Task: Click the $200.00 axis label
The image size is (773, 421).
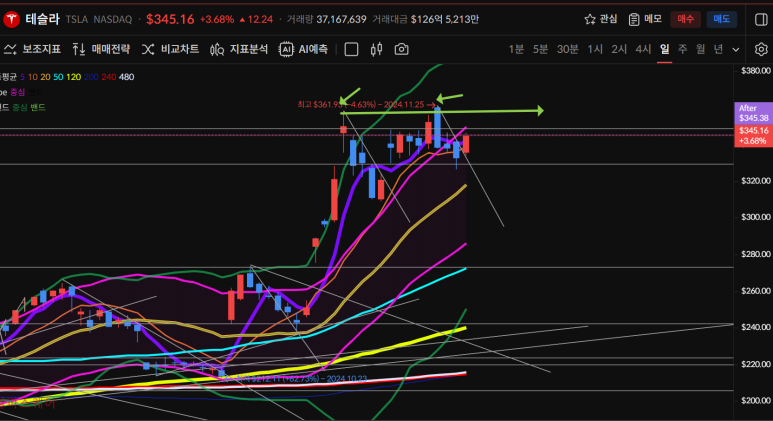Action: pyautogui.click(x=756, y=401)
